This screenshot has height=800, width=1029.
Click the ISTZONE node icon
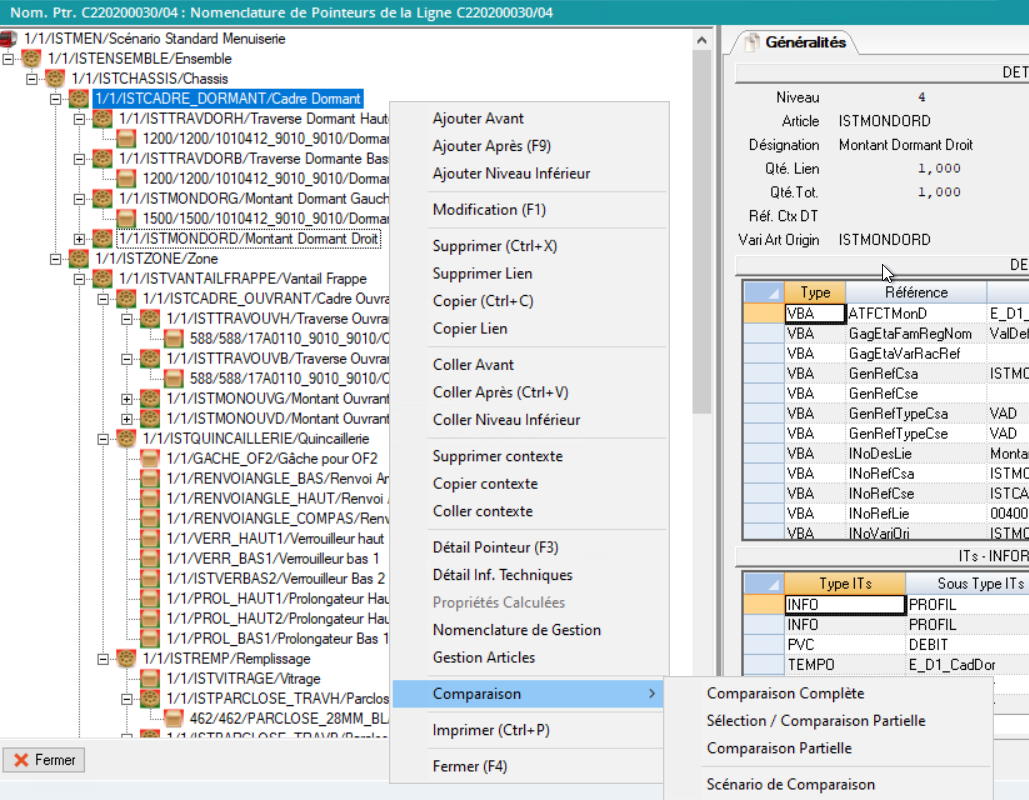(80, 259)
